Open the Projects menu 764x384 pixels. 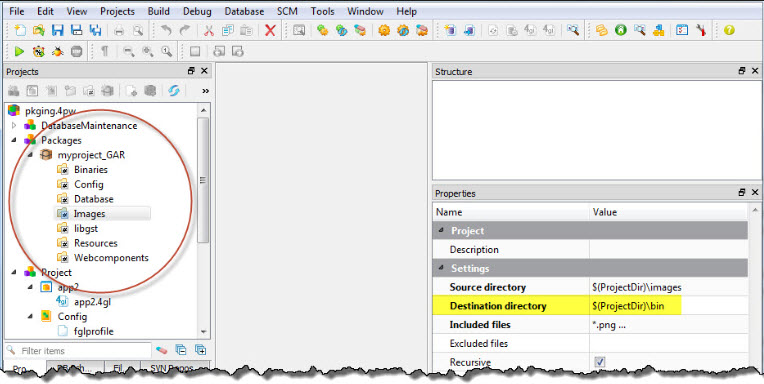(117, 11)
